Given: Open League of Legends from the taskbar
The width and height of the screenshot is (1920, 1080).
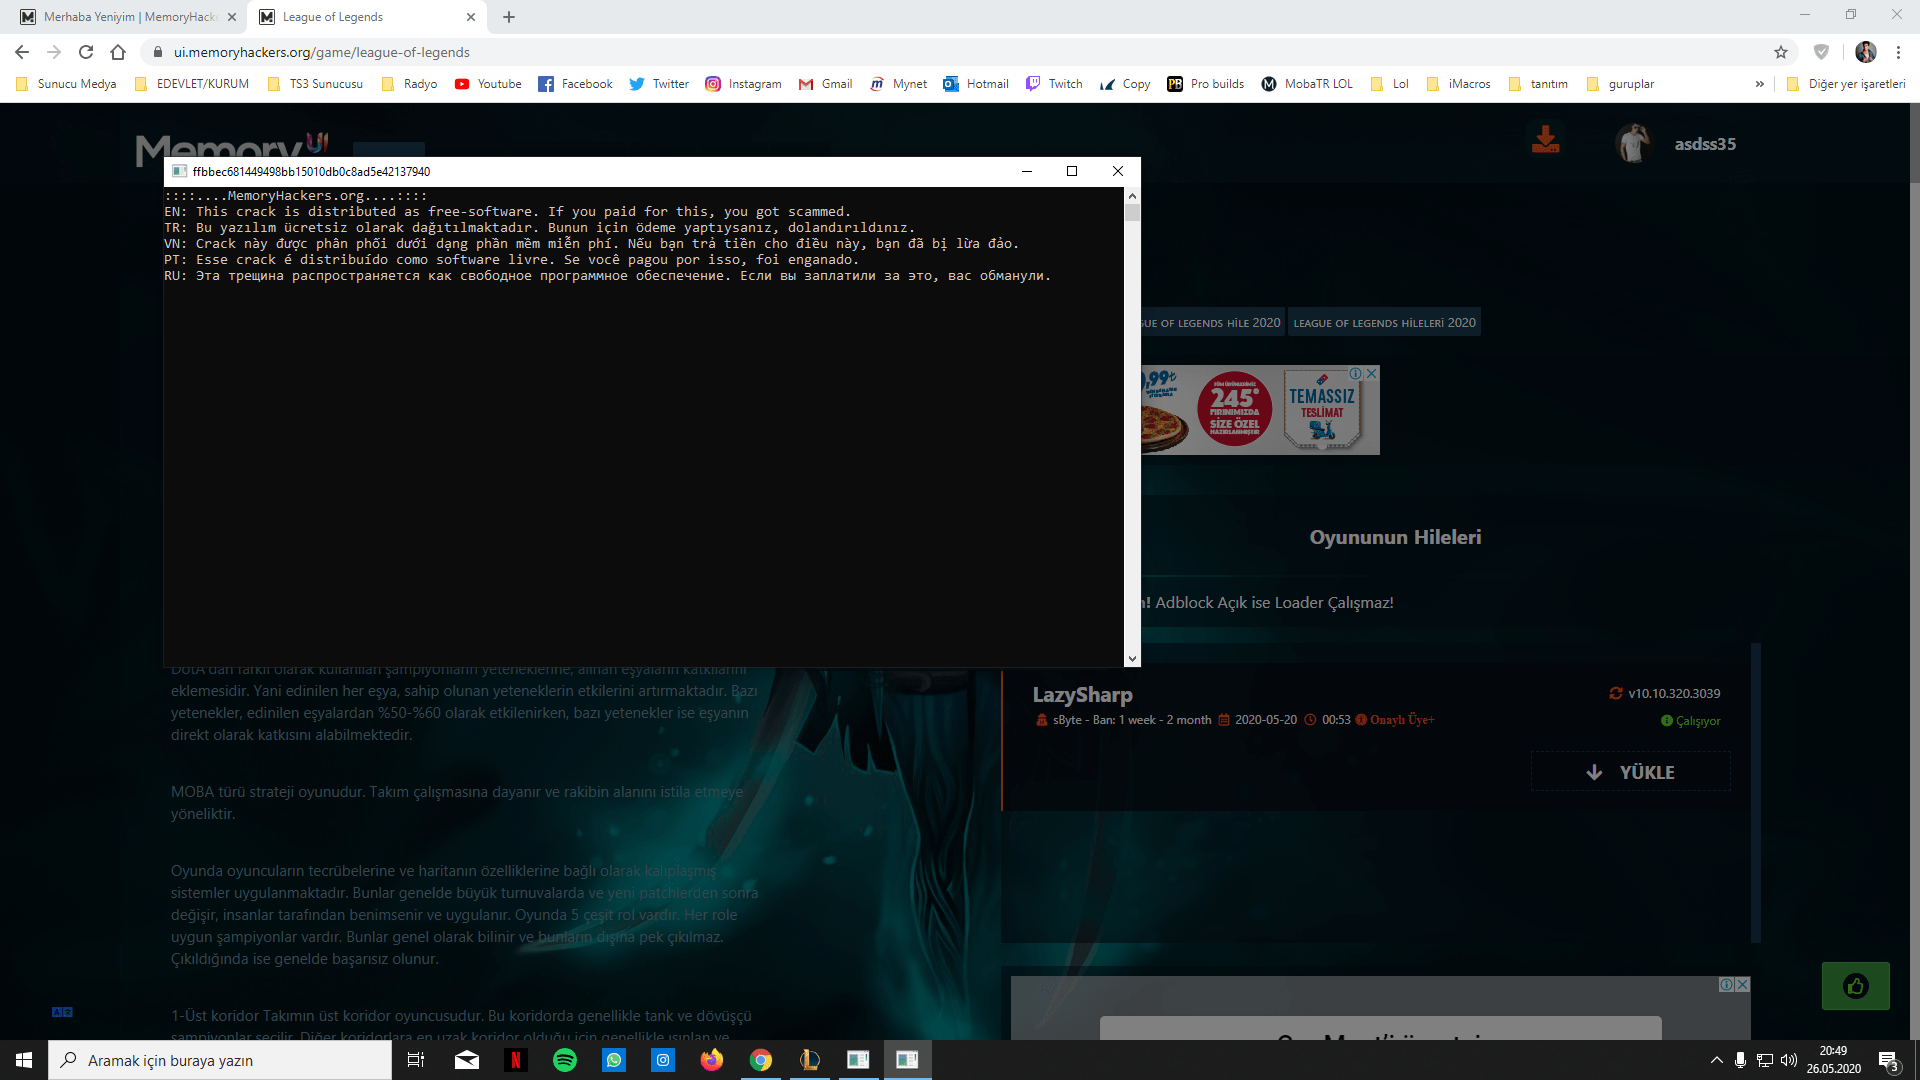Looking at the screenshot, I should click(x=810, y=1060).
